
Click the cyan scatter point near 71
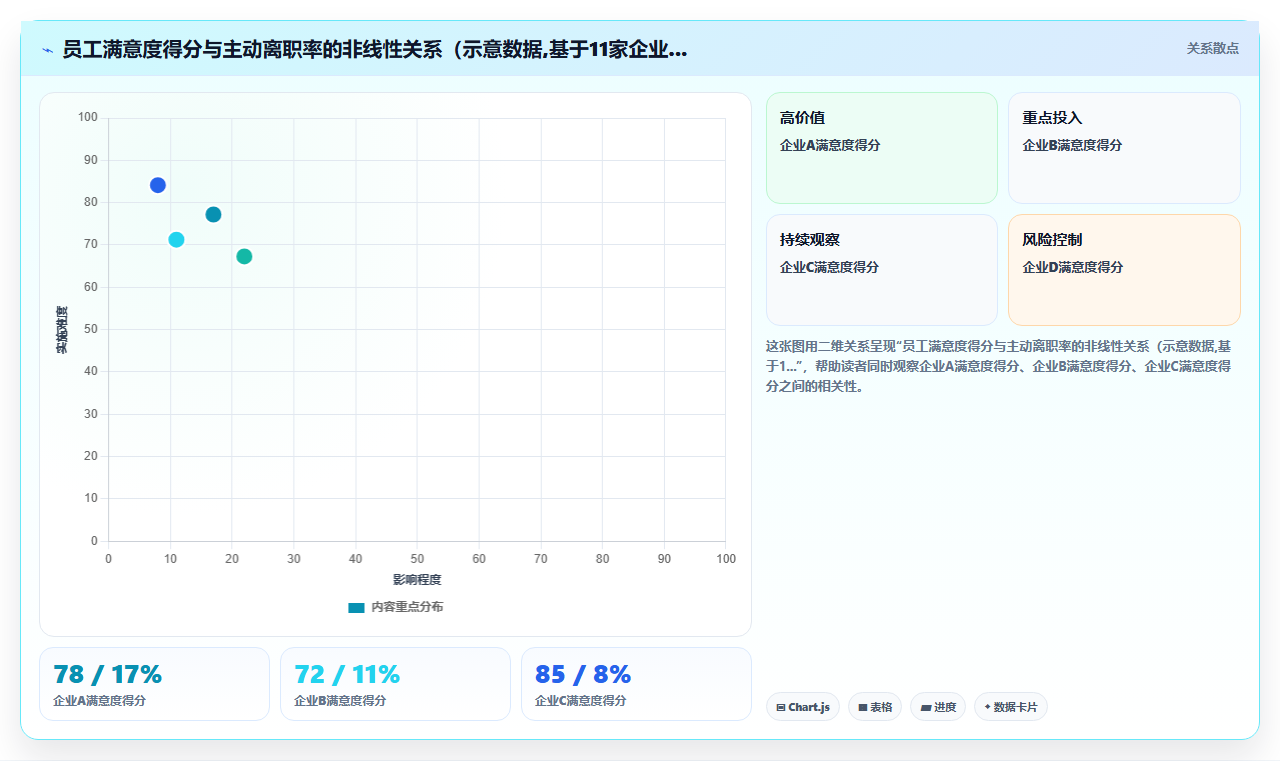tap(176, 240)
